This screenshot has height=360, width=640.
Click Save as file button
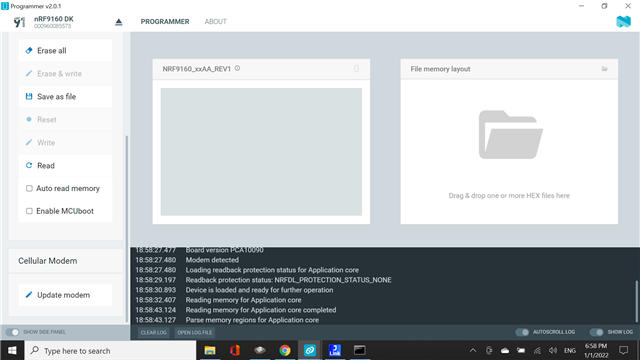pos(65,96)
